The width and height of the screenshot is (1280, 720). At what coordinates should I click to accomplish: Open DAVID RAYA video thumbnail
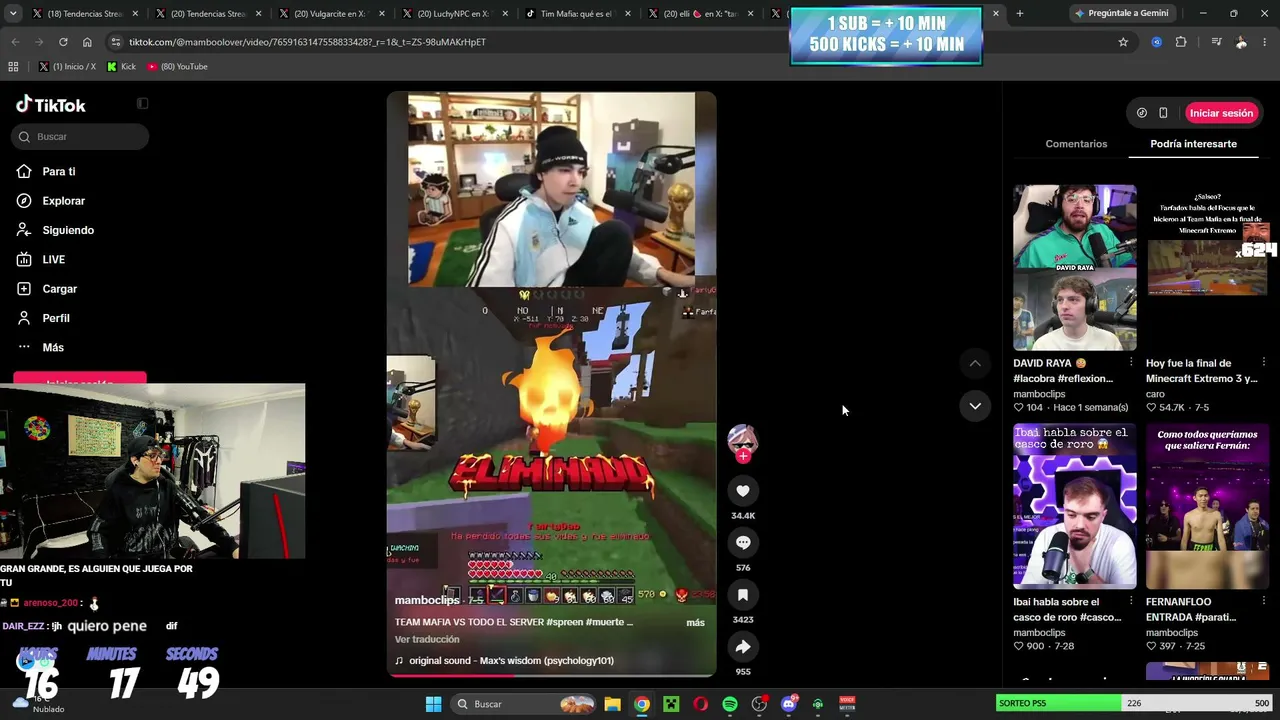(x=1075, y=267)
